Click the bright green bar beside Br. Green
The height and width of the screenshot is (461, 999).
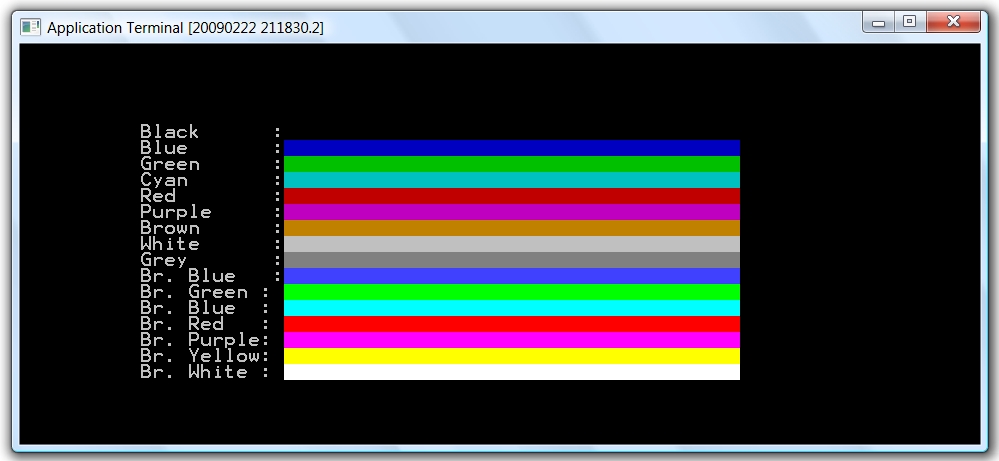(x=511, y=292)
